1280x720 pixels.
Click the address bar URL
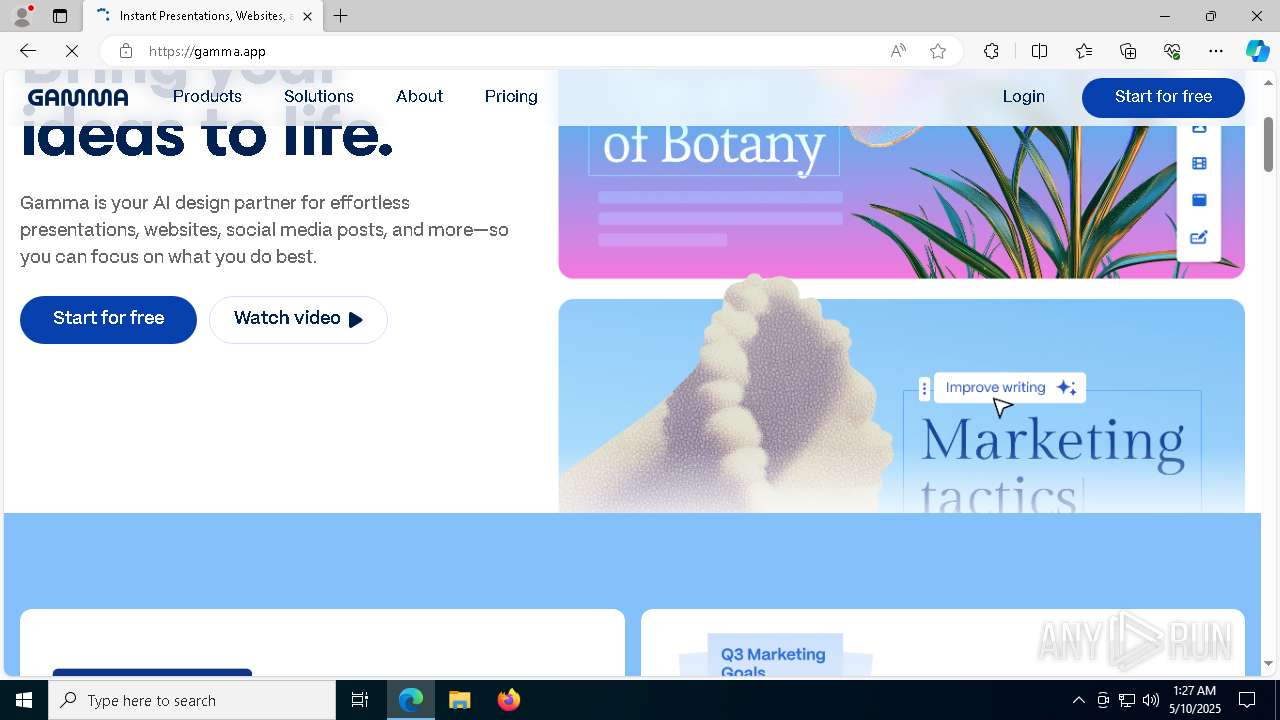point(208,51)
